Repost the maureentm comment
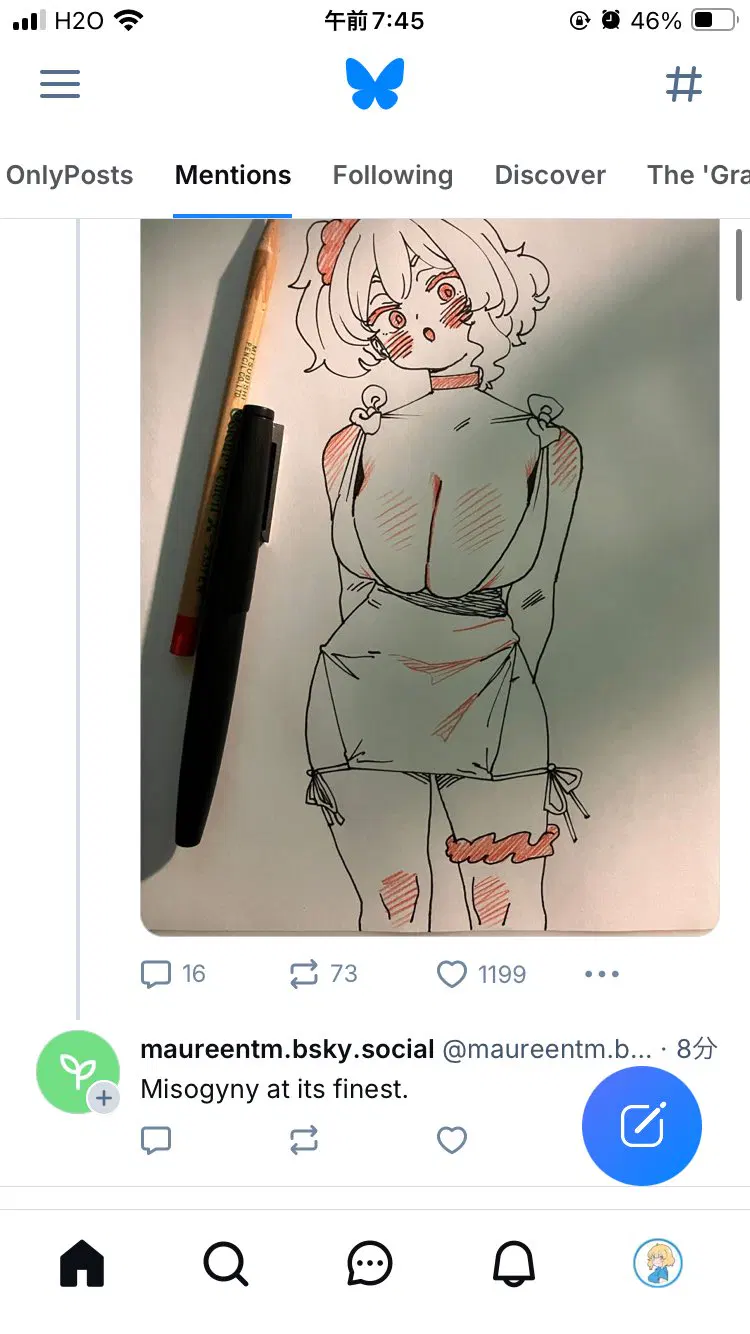Screen dimensions: 750x1334 (x=304, y=1140)
